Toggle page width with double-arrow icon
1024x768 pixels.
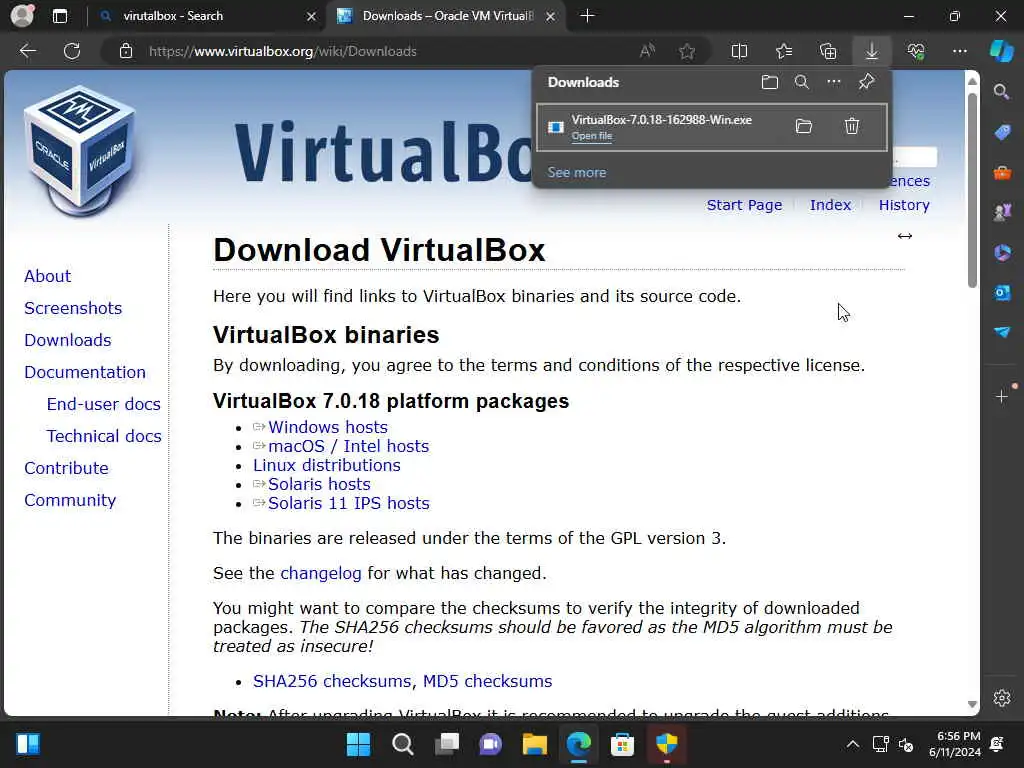[x=904, y=236]
